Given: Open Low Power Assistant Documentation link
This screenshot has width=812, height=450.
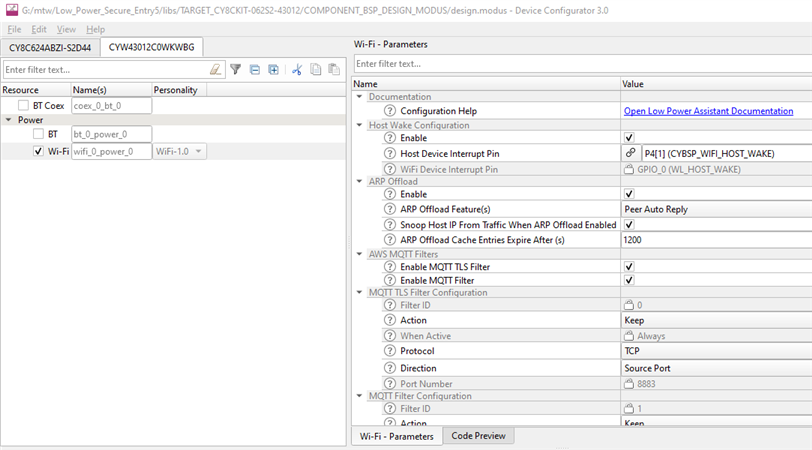Looking at the screenshot, I should click(708, 111).
